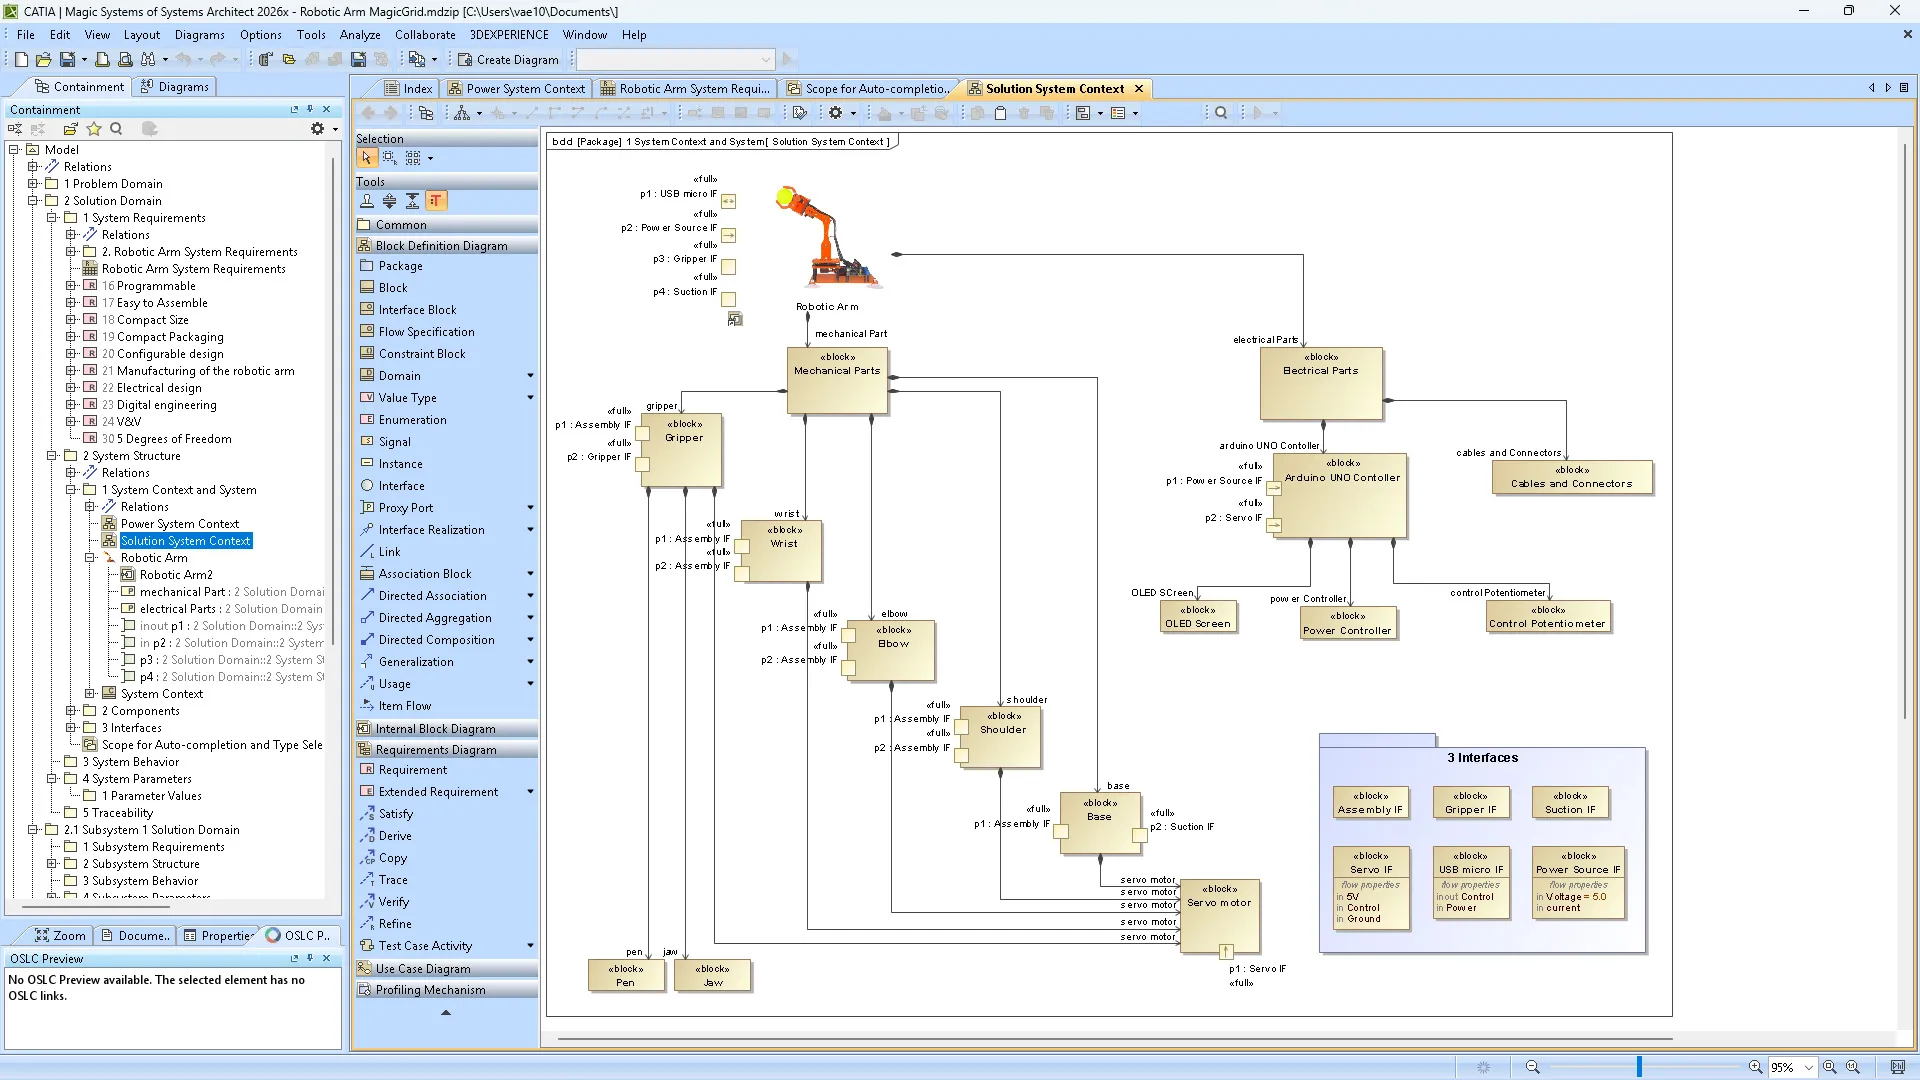
Task: Open the Collaborate menu
Action: tap(425, 34)
